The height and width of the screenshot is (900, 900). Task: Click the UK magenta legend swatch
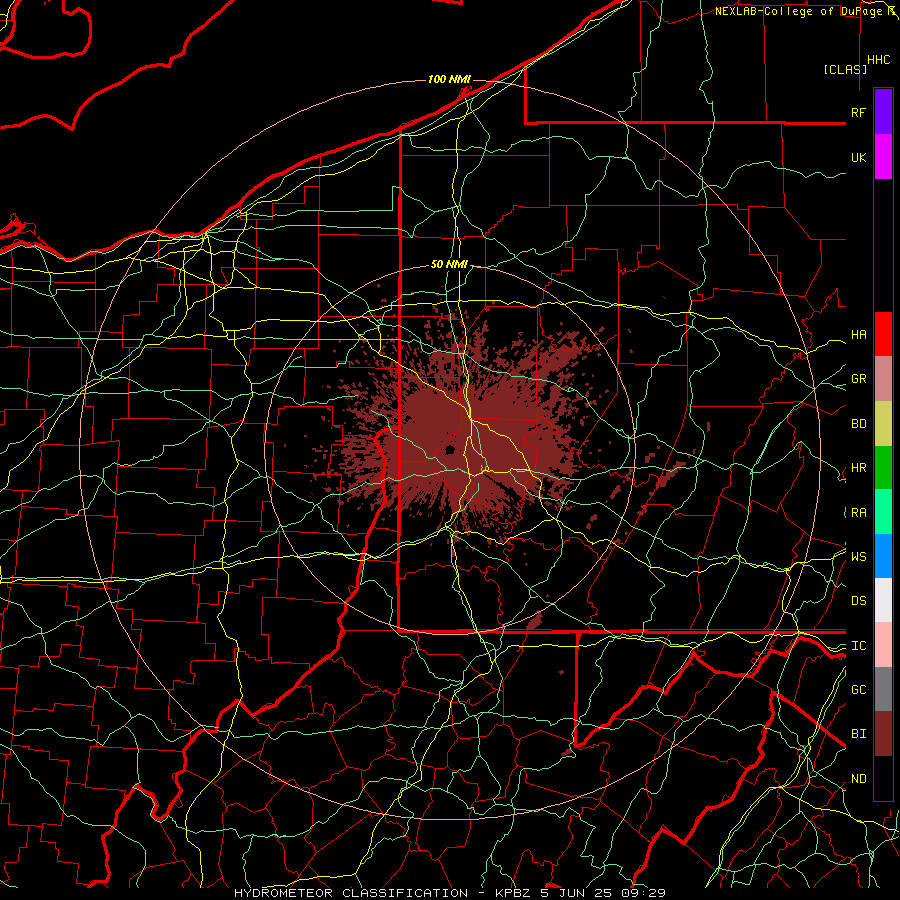[x=883, y=157]
